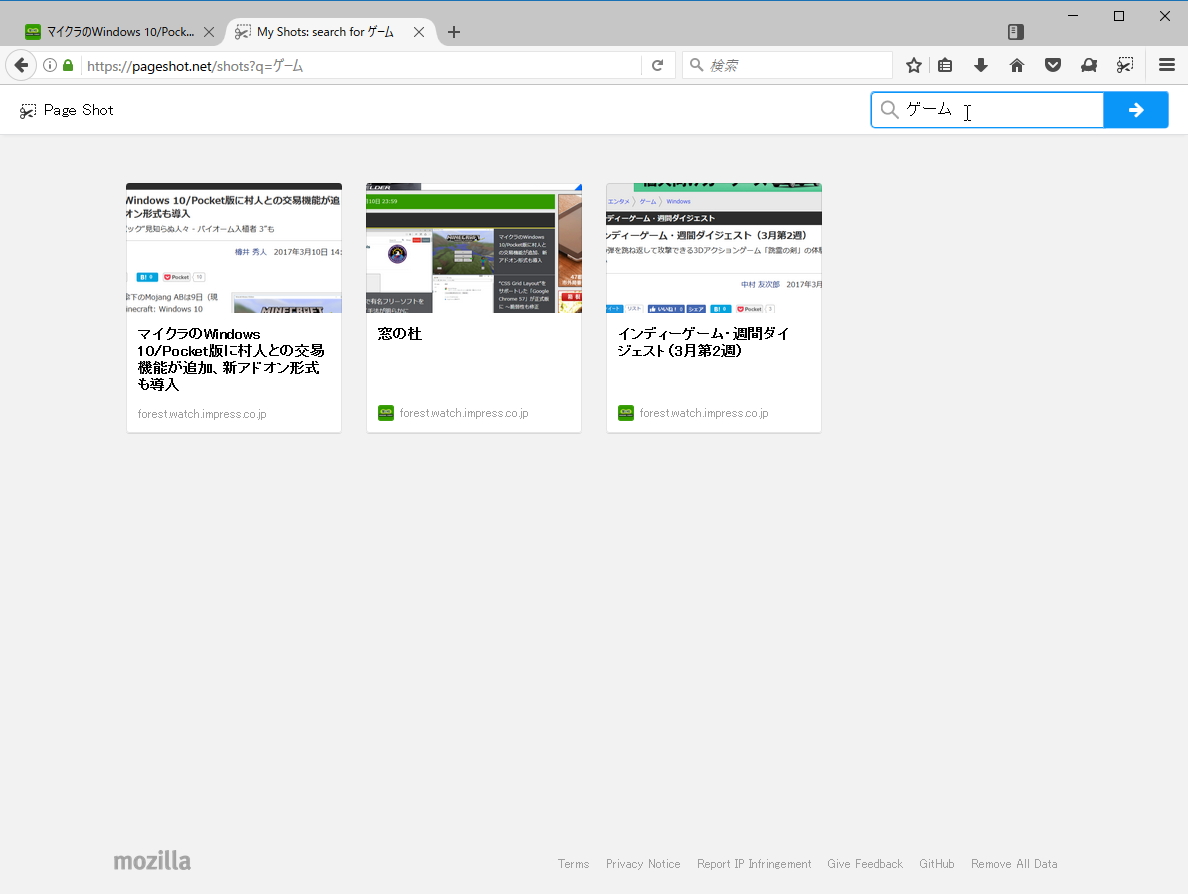
Task: Click forest.watch.impress.co.jp under 窓の杜 card
Action: click(x=464, y=413)
